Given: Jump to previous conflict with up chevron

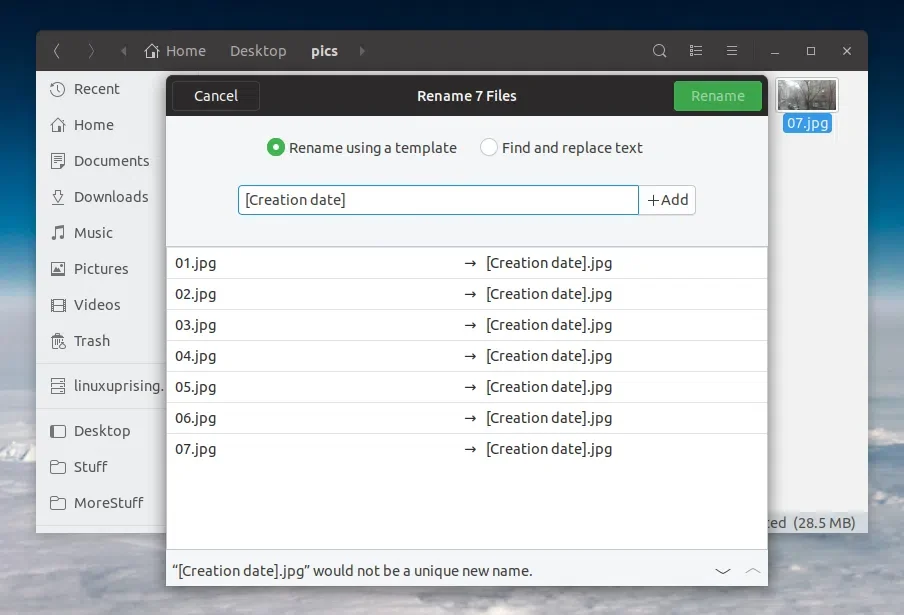Looking at the screenshot, I should [x=753, y=571].
